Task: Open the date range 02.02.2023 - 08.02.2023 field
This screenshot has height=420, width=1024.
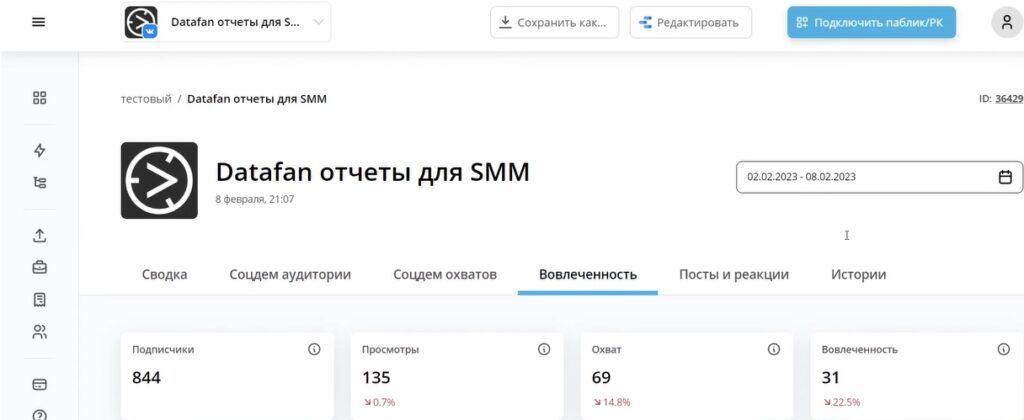Action: [880, 177]
